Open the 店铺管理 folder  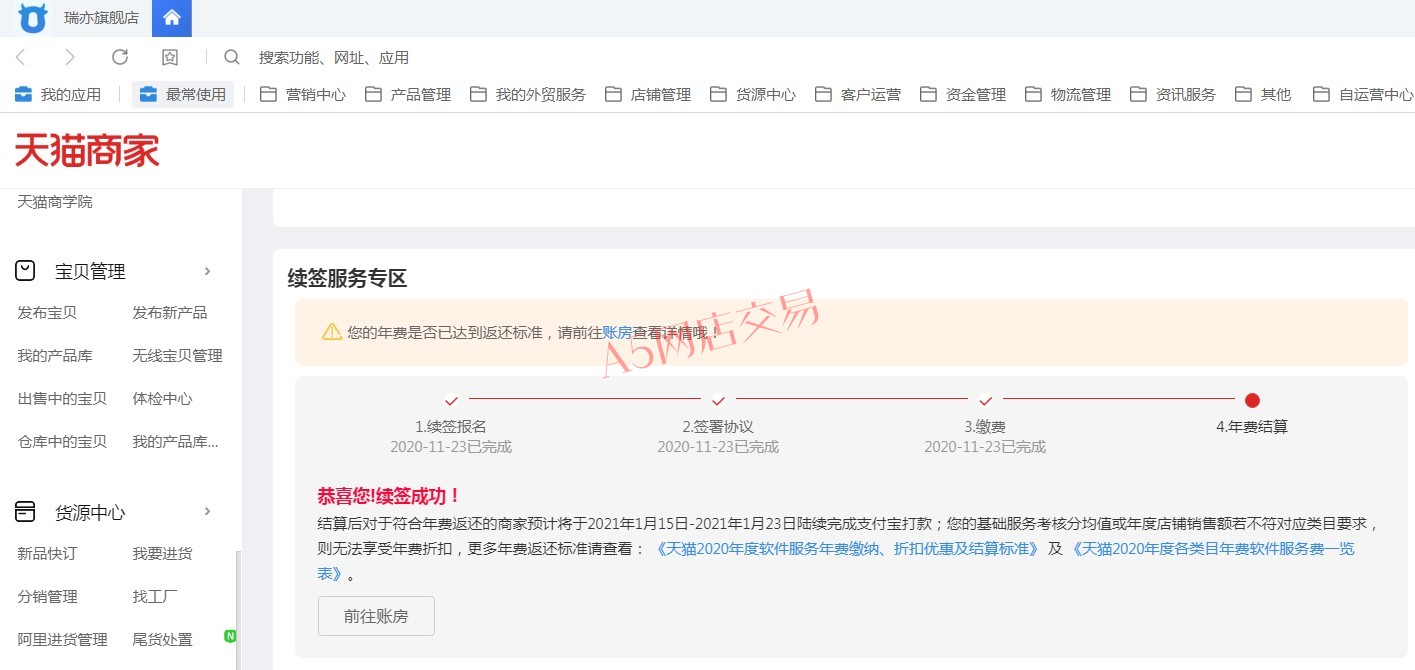click(x=648, y=94)
